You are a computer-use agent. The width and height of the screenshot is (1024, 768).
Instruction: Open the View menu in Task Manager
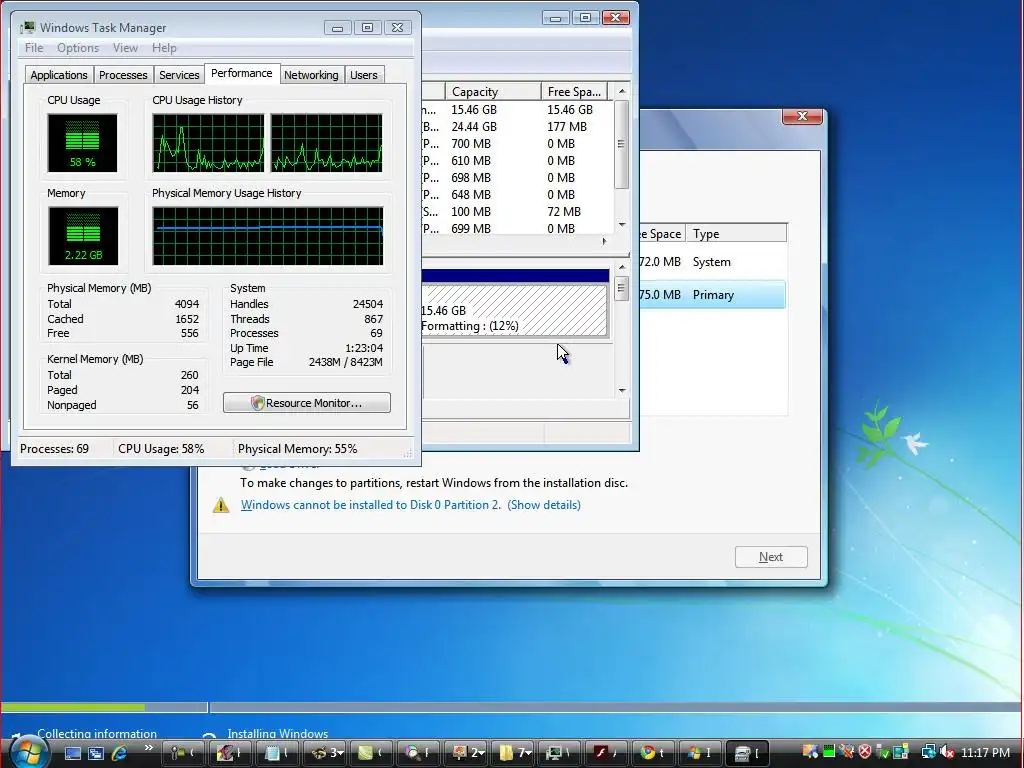(x=125, y=48)
